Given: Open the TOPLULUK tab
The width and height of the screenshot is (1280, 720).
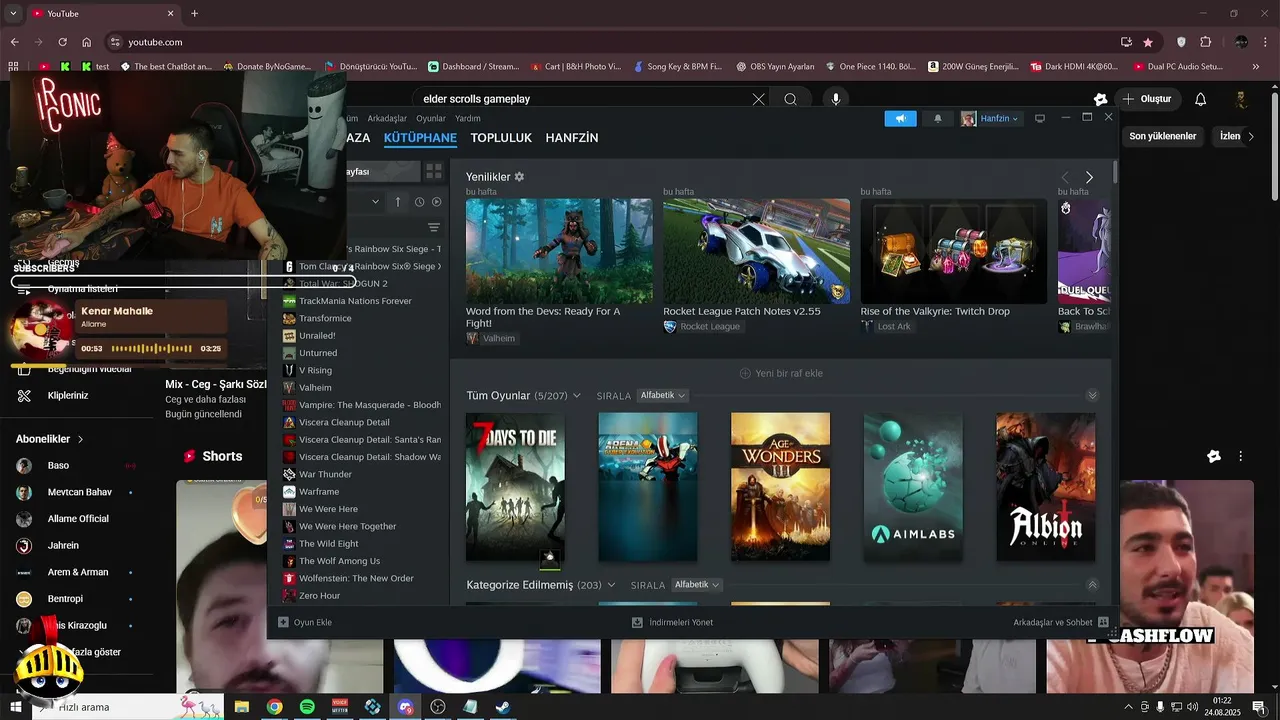Looking at the screenshot, I should 501,138.
